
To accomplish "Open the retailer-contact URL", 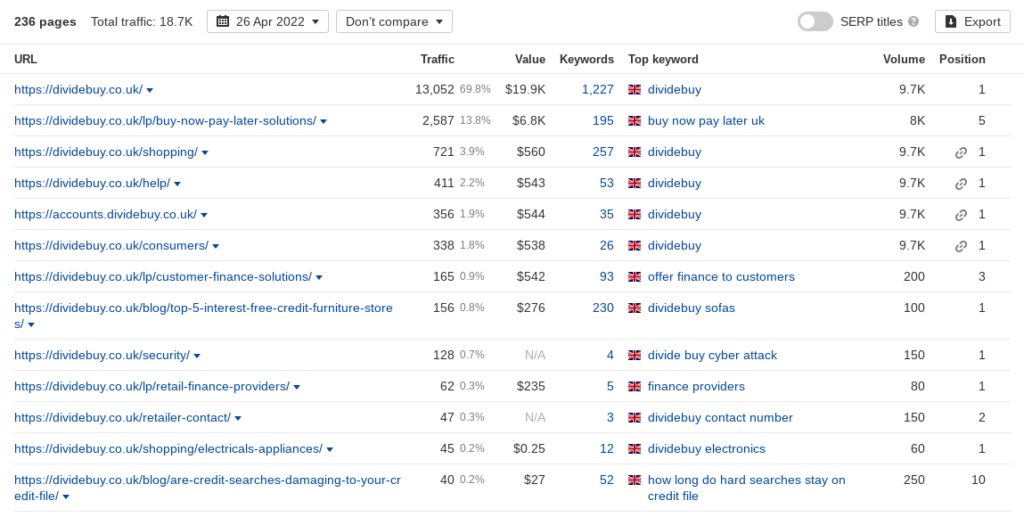I will click(122, 418).
